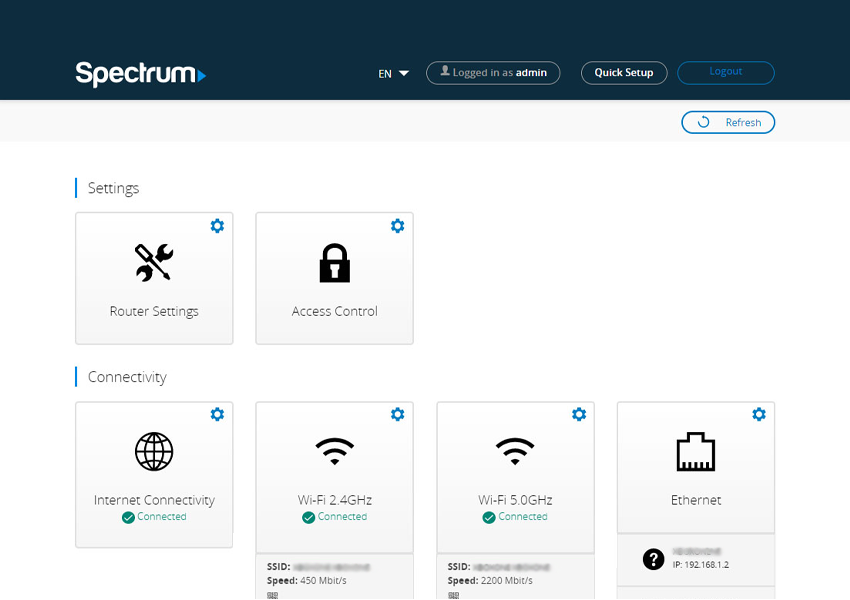Click the Wi-Fi 5.0GHz label
Viewport: 850px width, 600px height.
pyautogui.click(x=515, y=500)
